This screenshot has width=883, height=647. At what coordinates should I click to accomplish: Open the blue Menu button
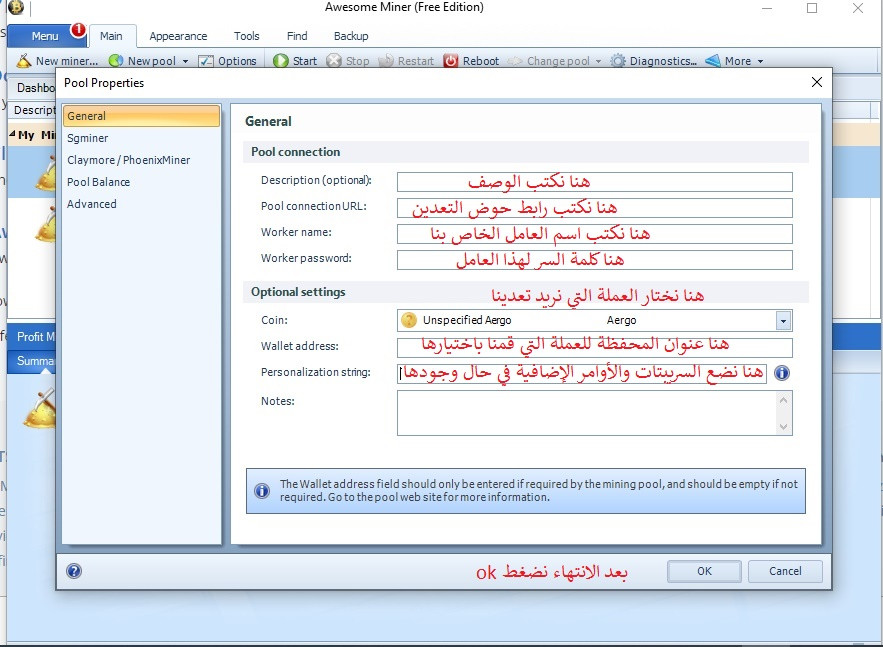tap(44, 36)
